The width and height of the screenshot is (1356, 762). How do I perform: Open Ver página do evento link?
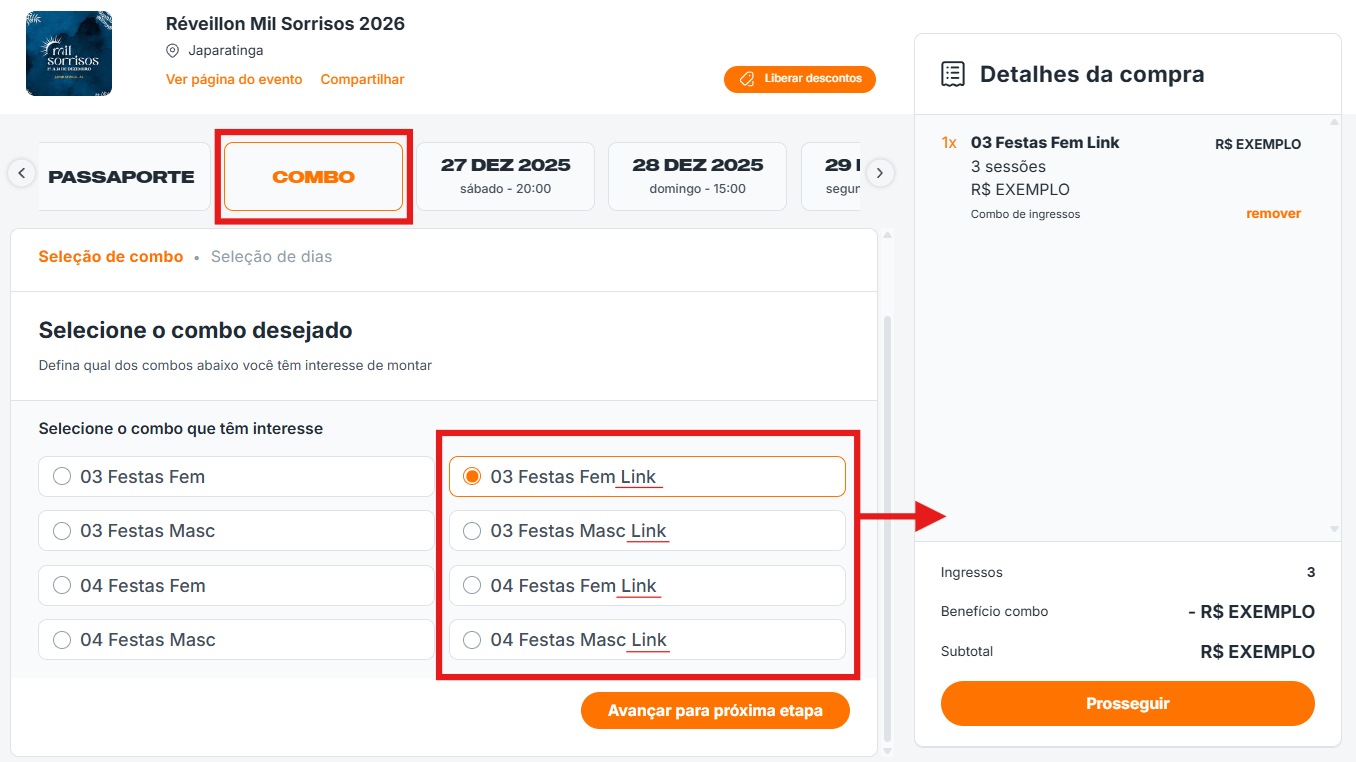coord(234,80)
